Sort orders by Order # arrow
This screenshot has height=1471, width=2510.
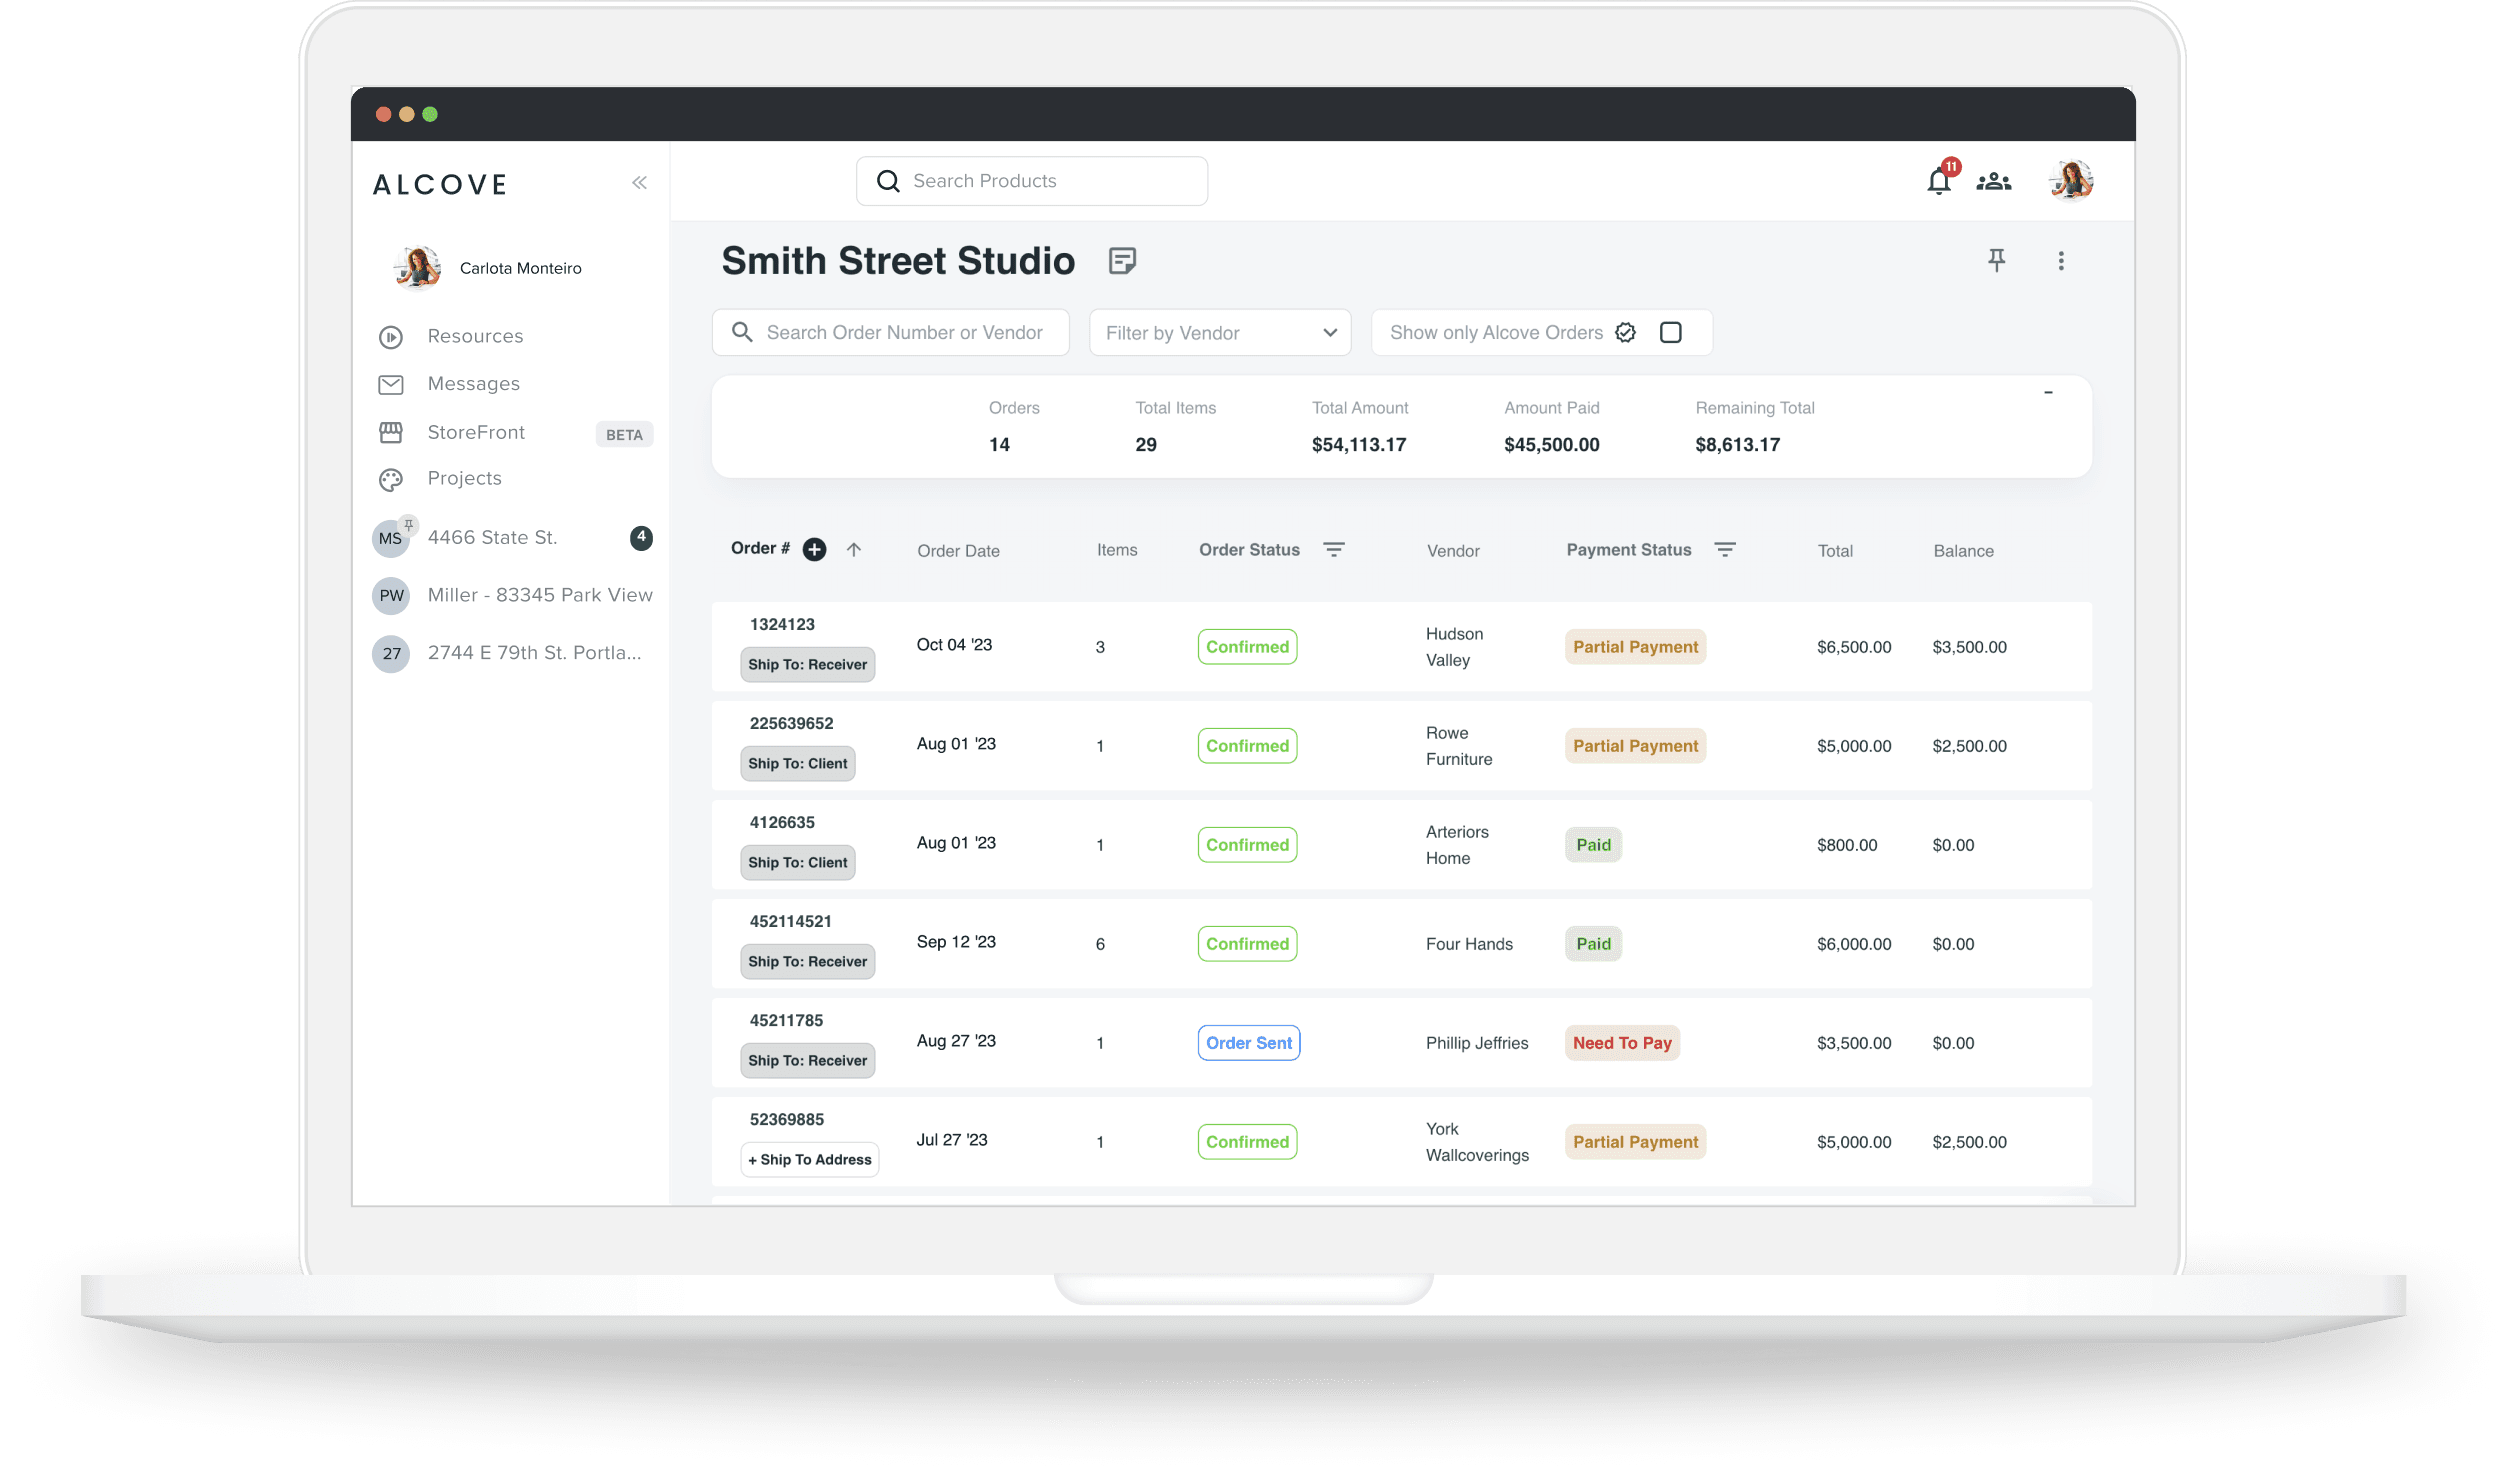pos(853,549)
